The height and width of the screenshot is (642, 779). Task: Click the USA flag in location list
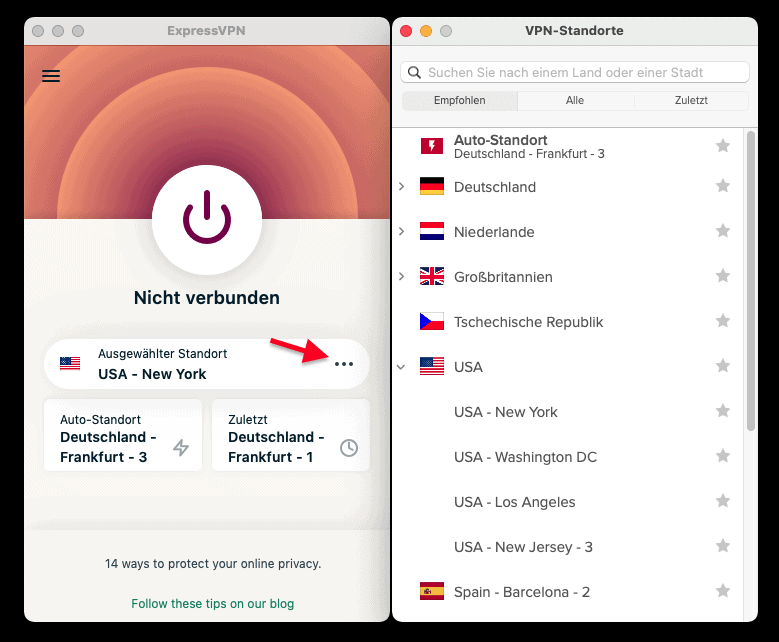[x=432, y=366]
